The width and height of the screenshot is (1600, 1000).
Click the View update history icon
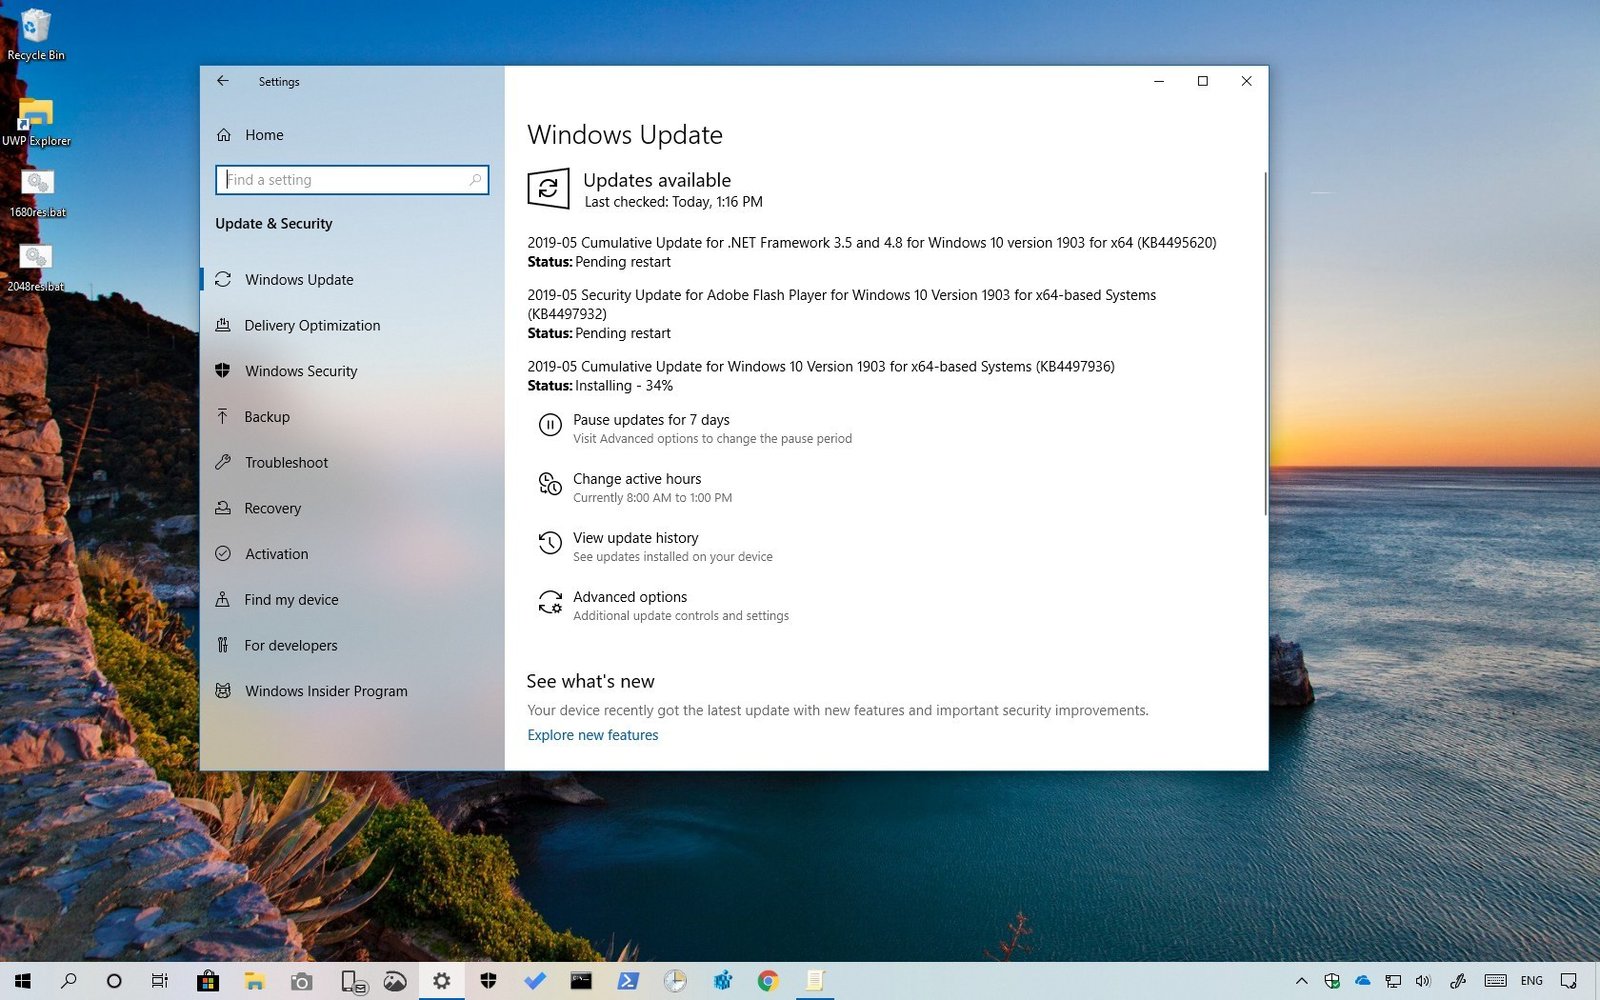550,543
